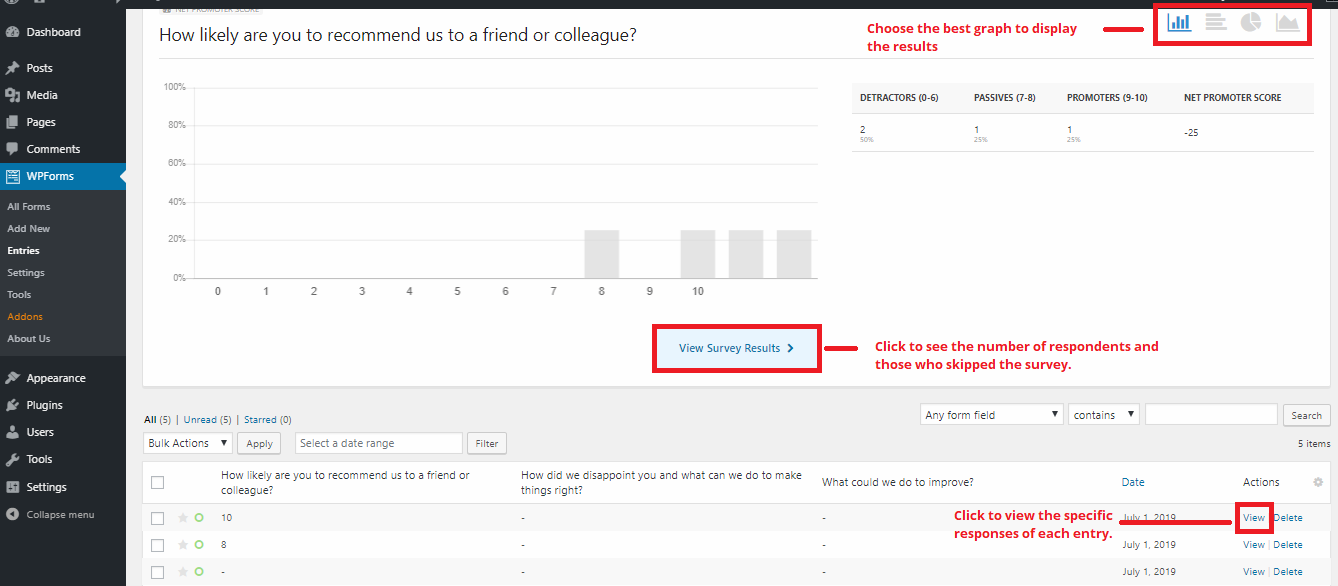
Task: Open WPForms Tools submenu item
Action: [19, 295]
